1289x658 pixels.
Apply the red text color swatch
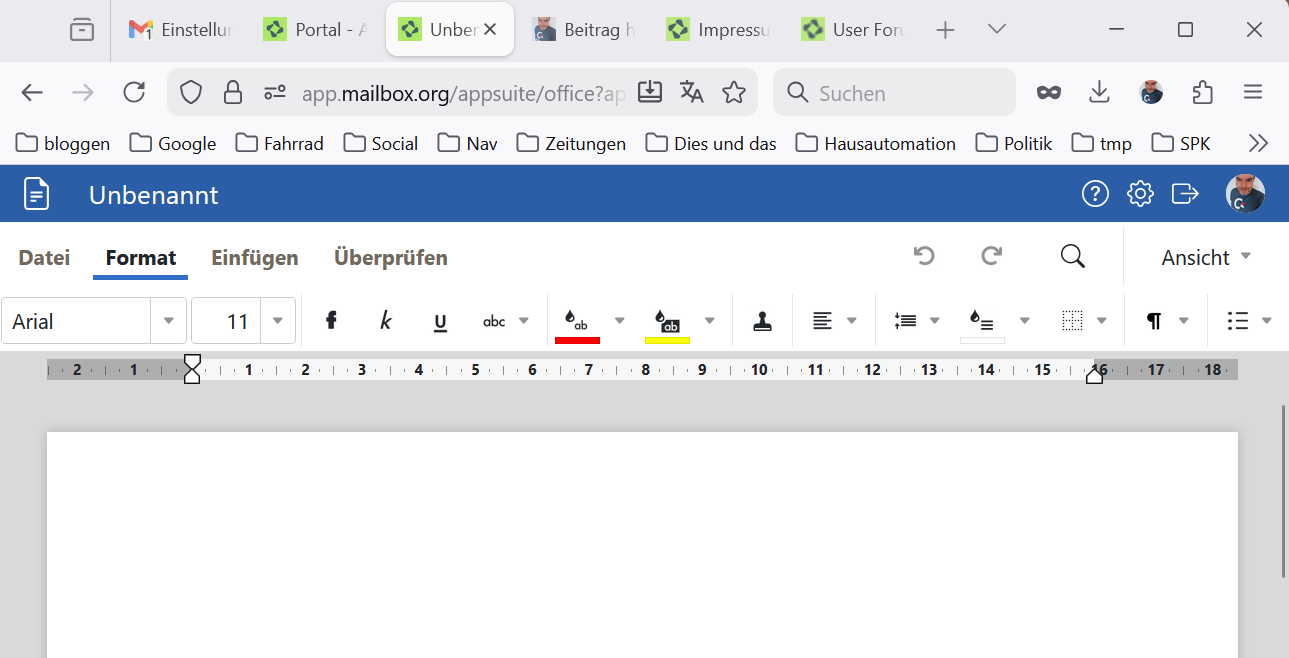[x=577, y=322]
